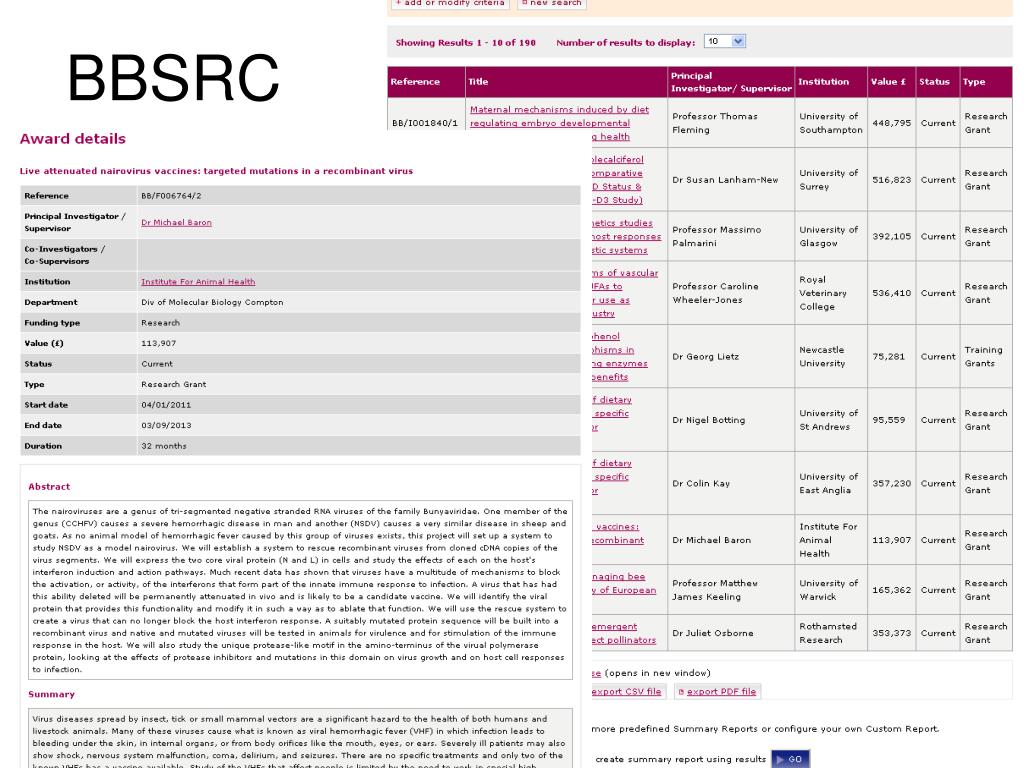Open Institute For Animal Health link
Image resolution: width=1024 pixels, height=768 pixels.
(x=198, y=282)
